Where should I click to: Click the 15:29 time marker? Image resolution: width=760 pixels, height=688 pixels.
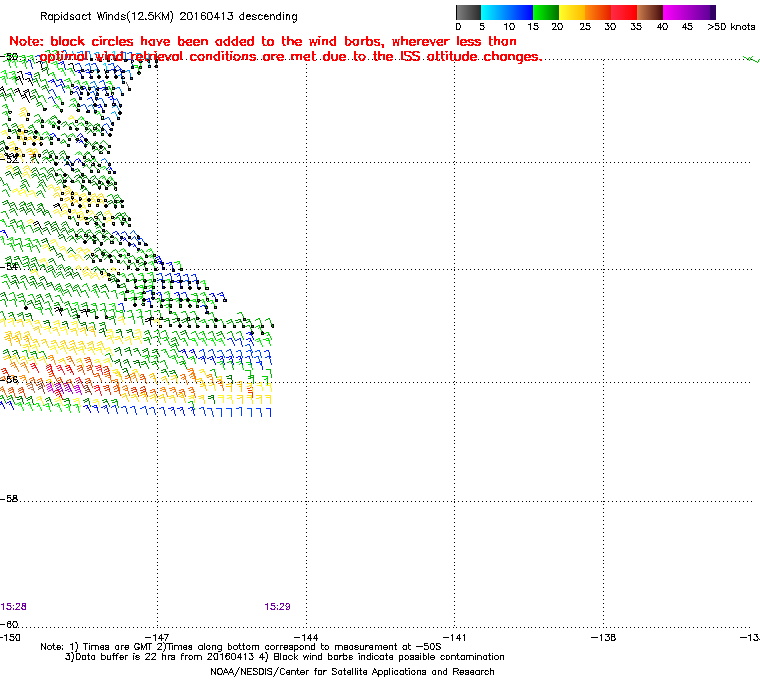pos(277,607)
